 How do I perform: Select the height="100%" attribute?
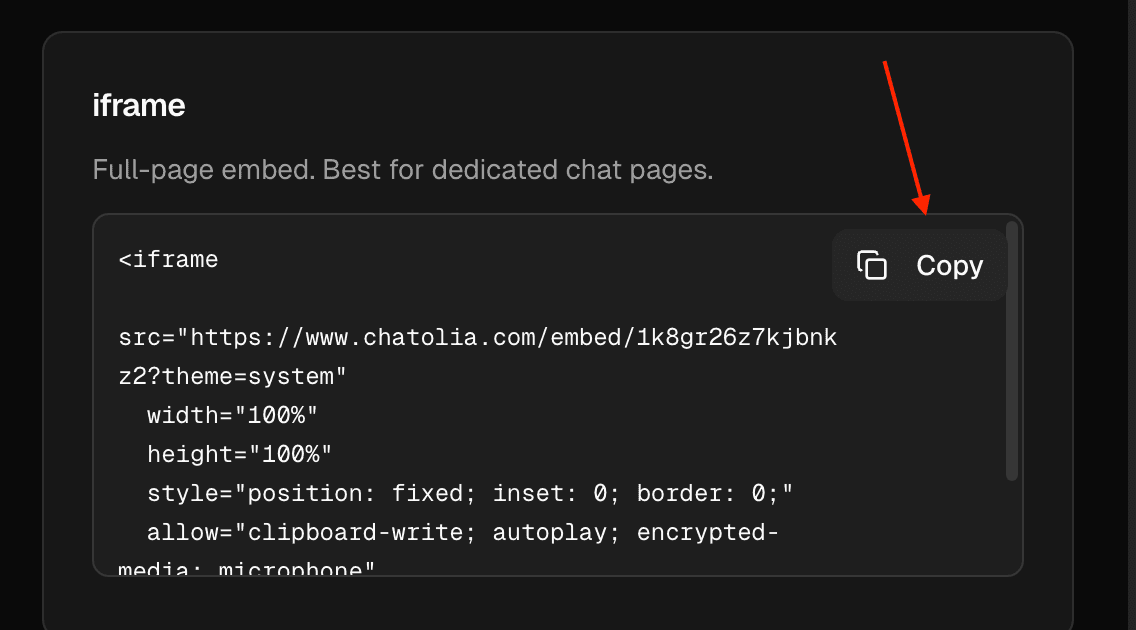click(240, 454)
